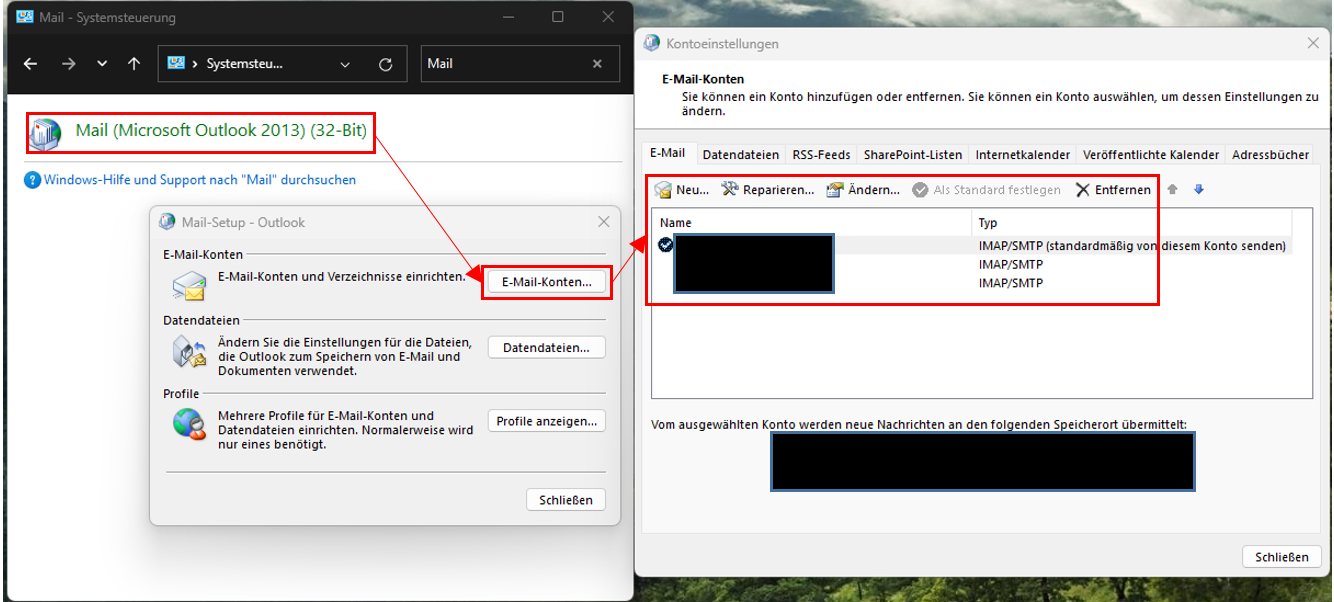Click the E-Mail-Konten envelope icon
The width and height of the screenshot is (1334, 602).
189,284
